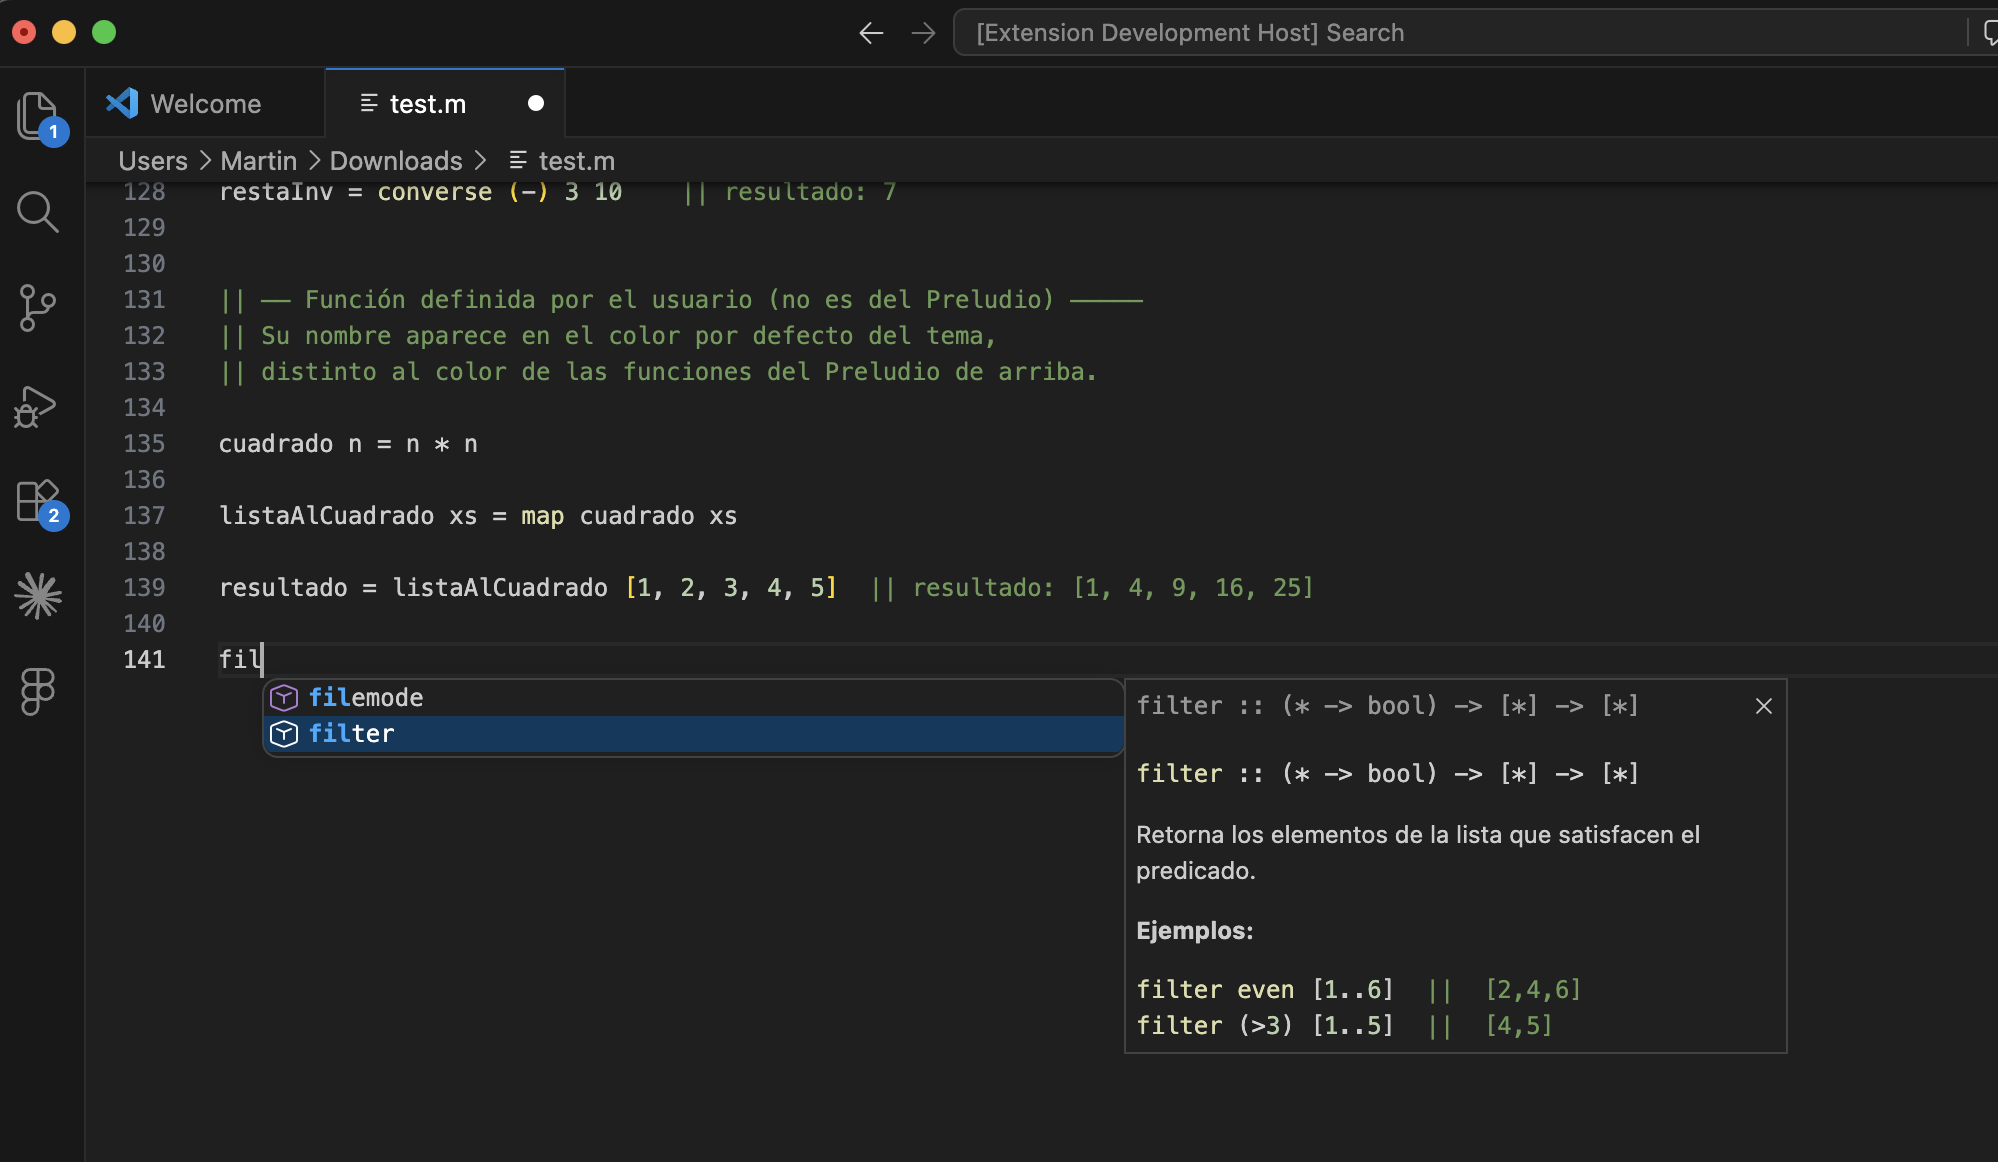Click the word cuadrado on line 135
The height and width of the screenshot is (1162, 1998).
point(276,443)
